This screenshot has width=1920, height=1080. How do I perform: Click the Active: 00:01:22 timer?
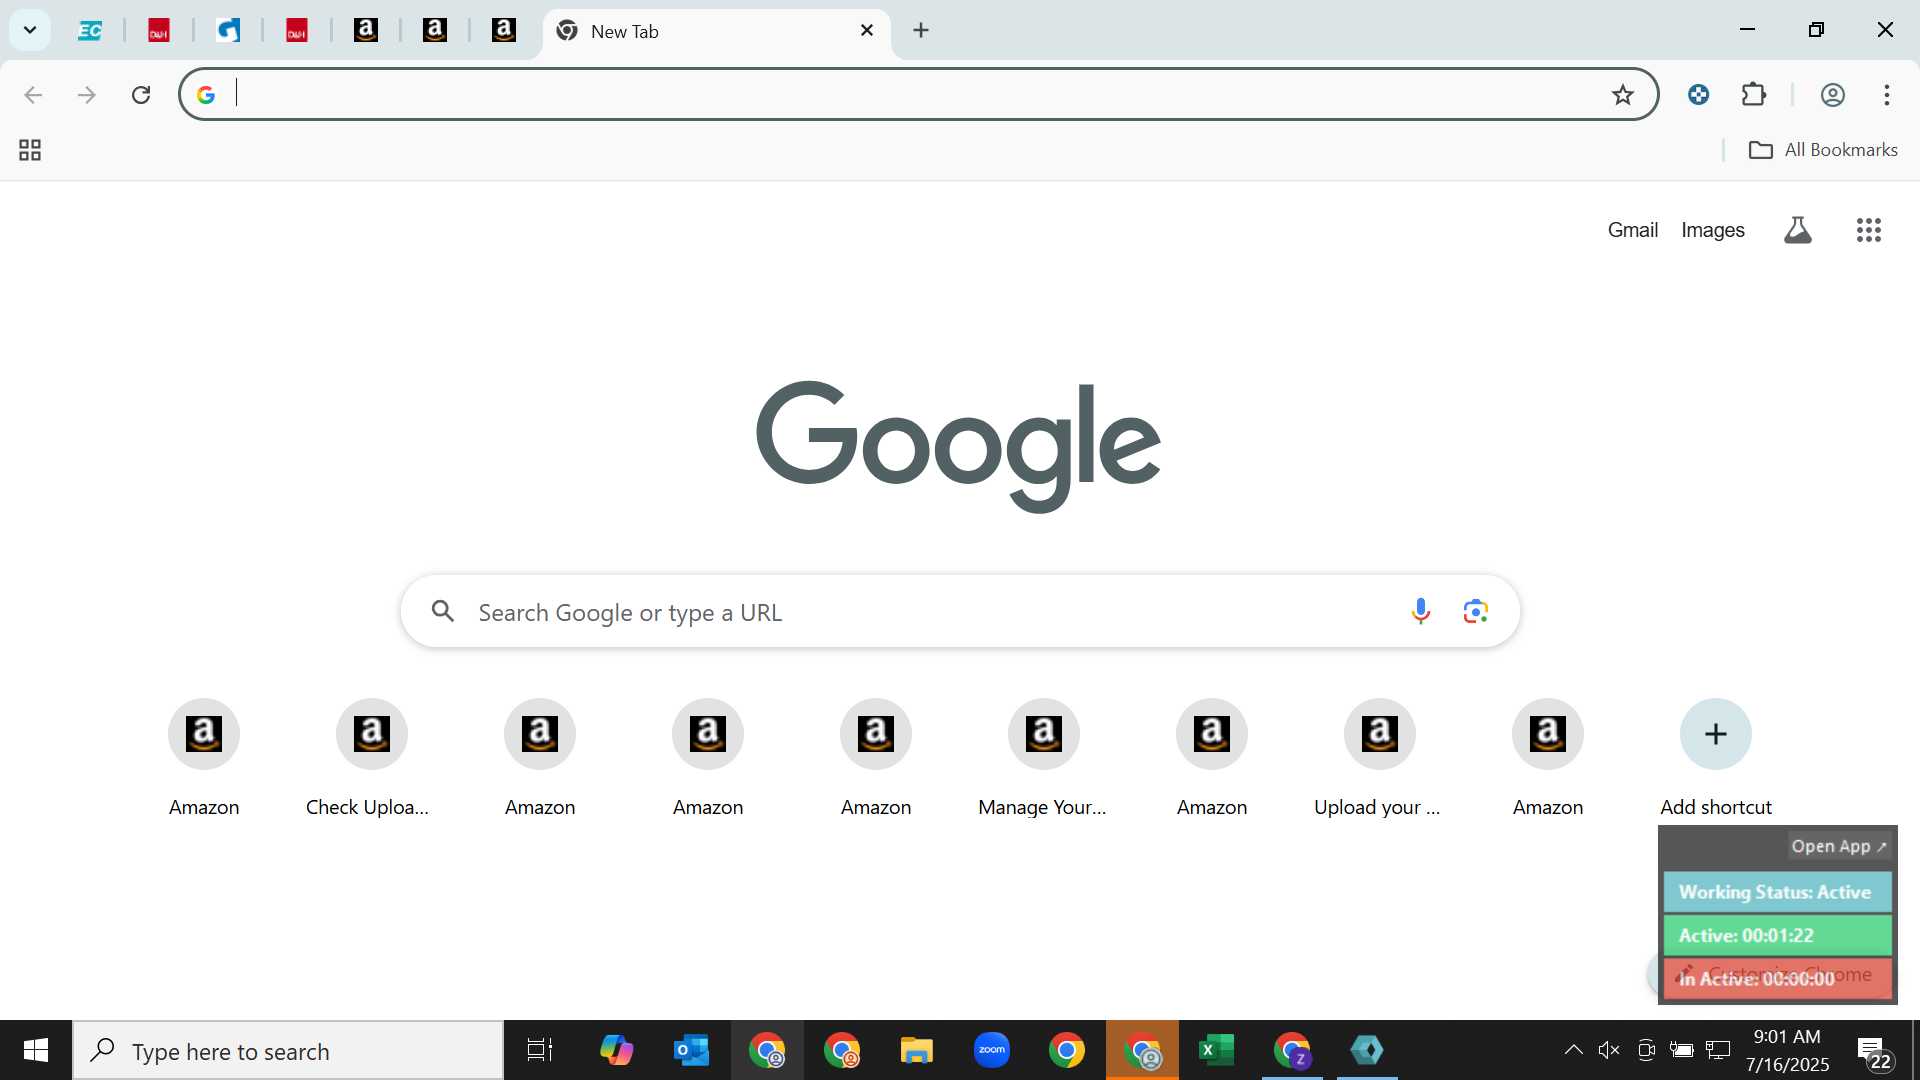1777,935
